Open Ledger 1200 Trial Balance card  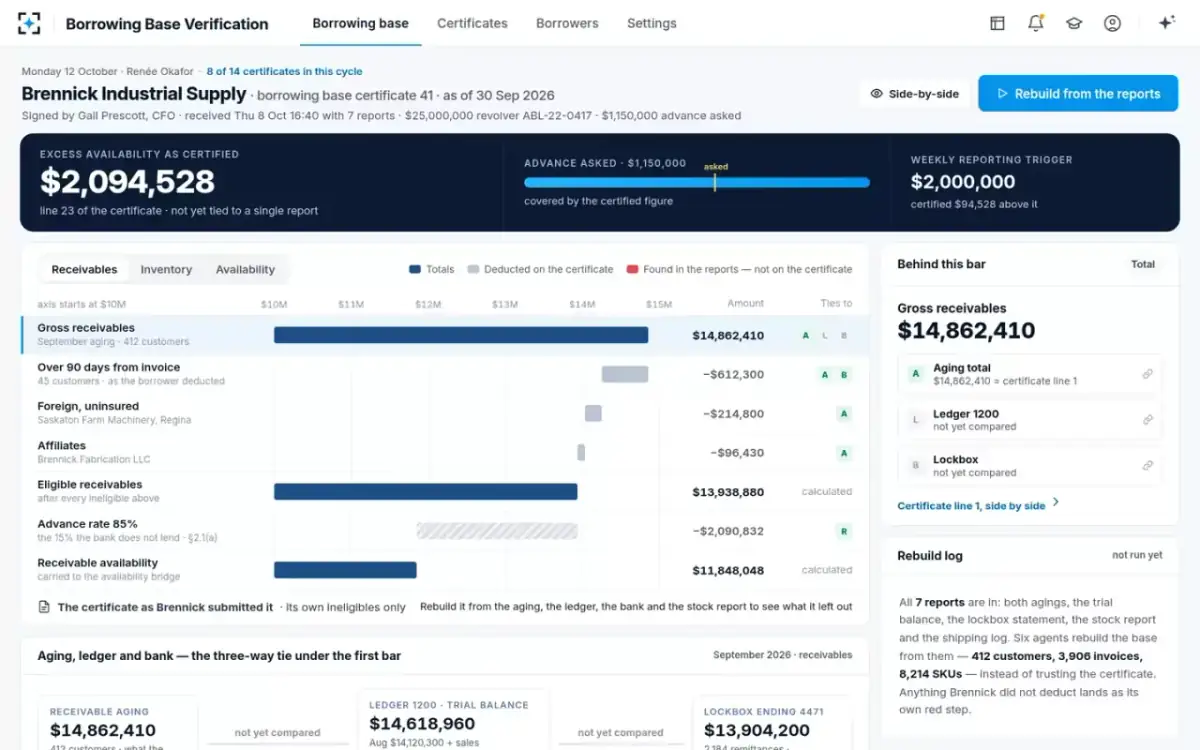pos(452,718)
